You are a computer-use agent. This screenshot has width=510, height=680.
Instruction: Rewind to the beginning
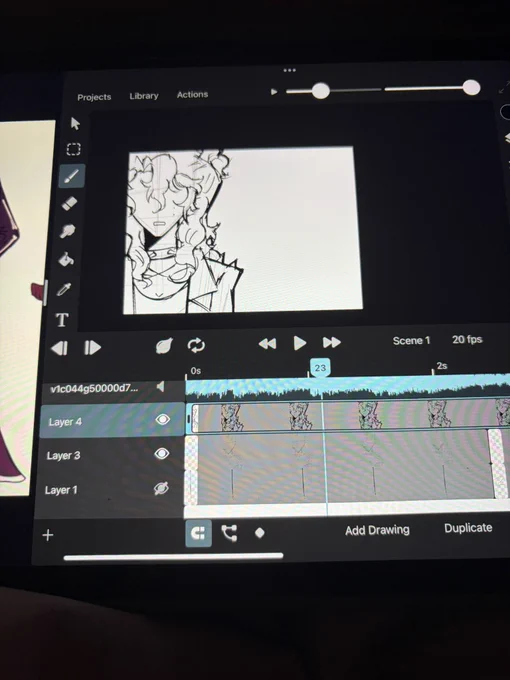click(x=267, y=344)
